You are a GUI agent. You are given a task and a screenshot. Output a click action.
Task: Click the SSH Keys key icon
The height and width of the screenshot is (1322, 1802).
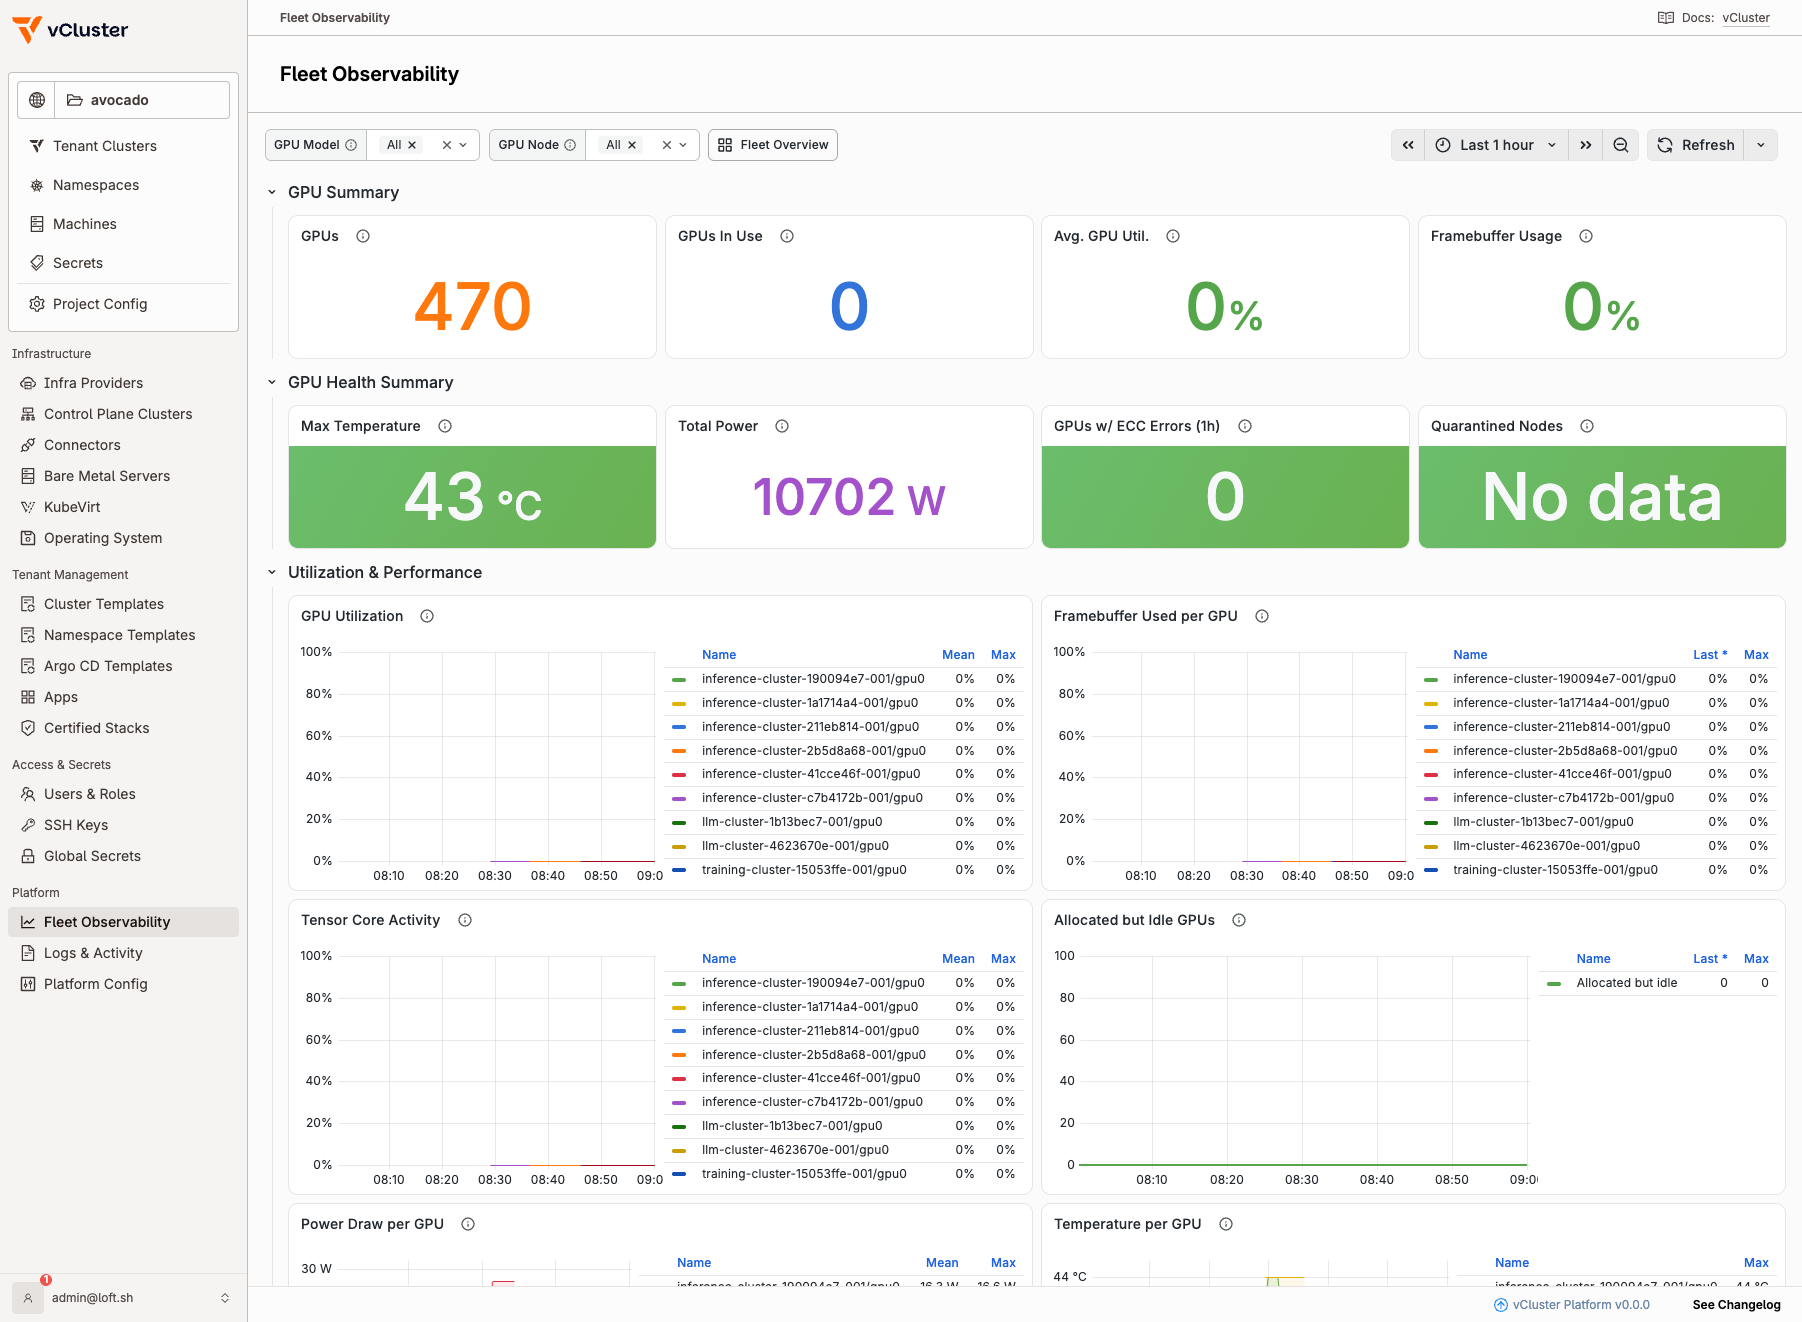pyautogui.click(x=28, y=825)
